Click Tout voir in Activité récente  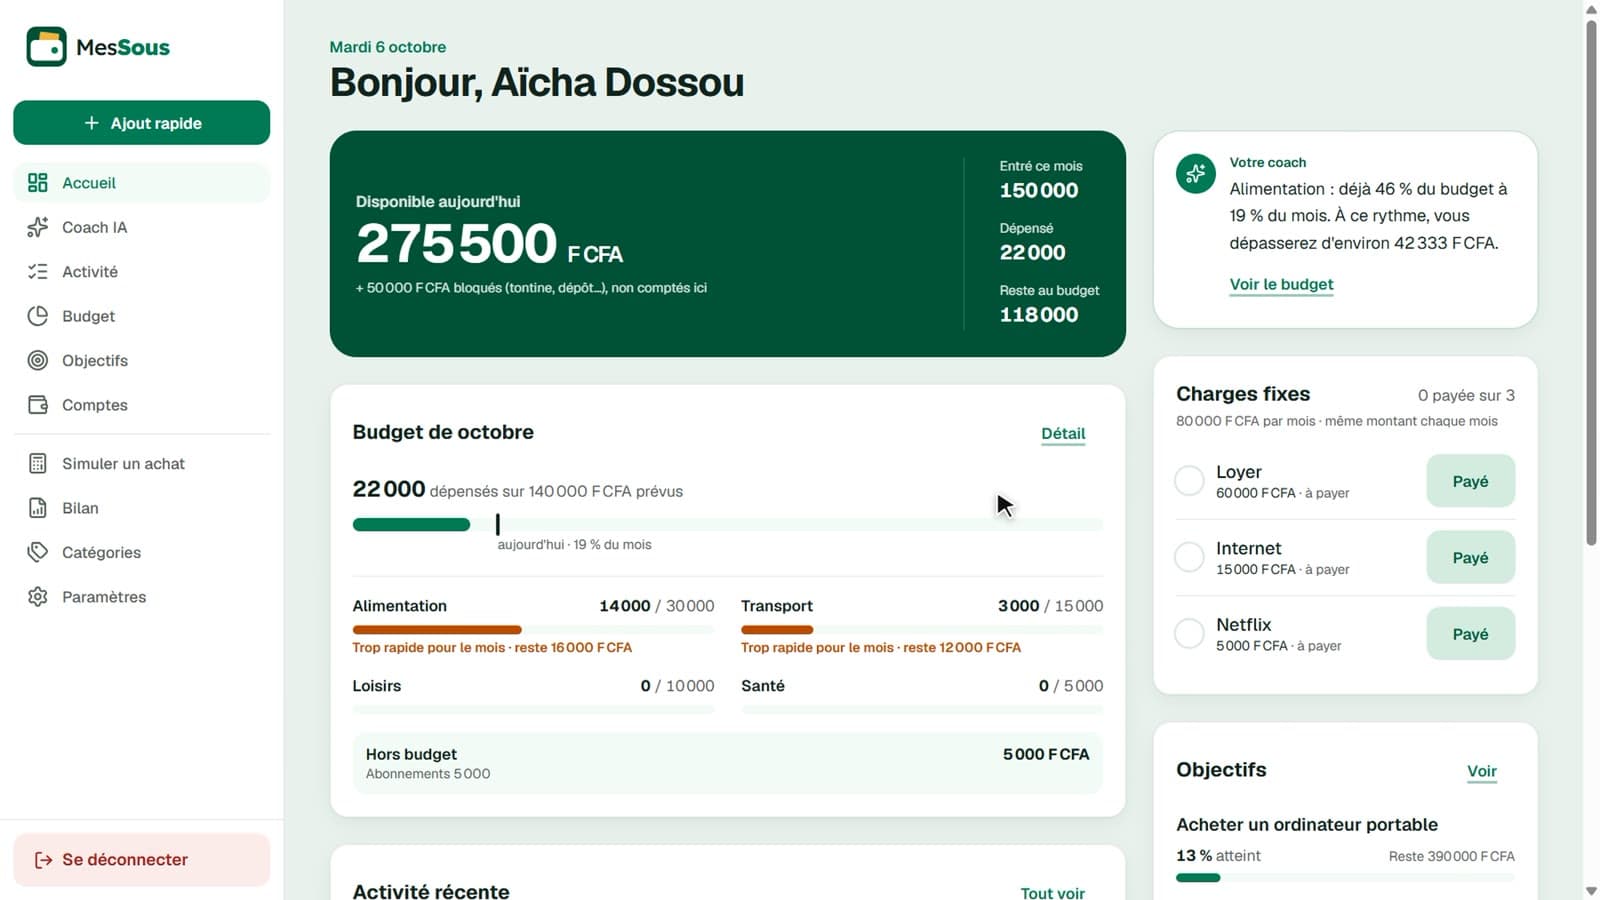pyautogui.click(x=1052, y=893)
